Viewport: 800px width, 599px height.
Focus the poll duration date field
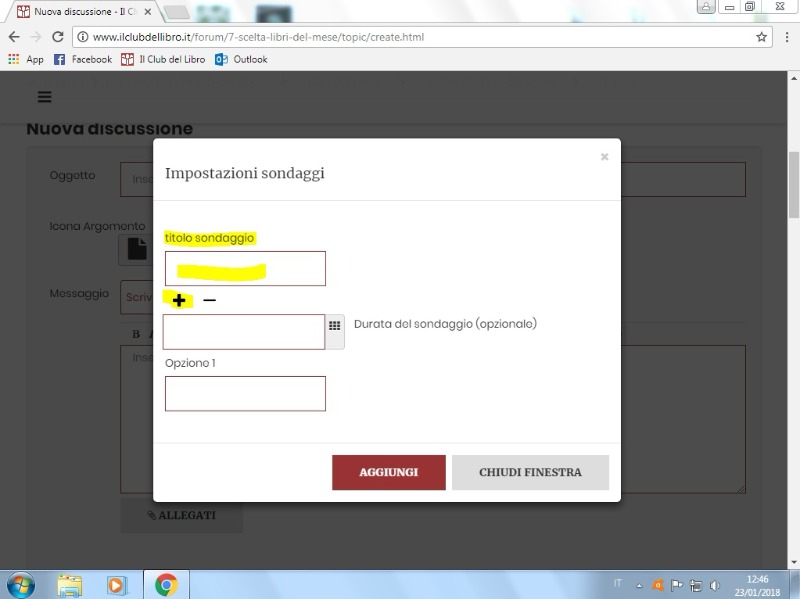[244, 332]
